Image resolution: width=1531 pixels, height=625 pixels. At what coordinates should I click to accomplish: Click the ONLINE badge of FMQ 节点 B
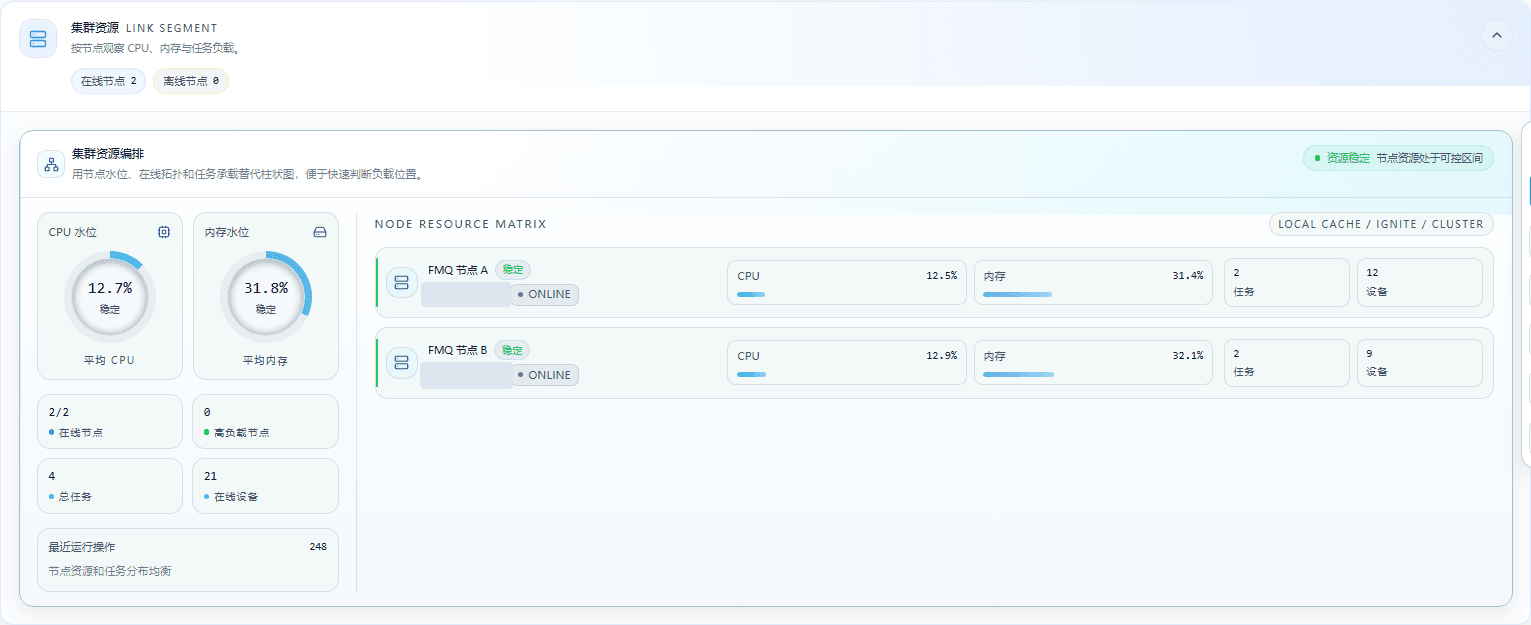(x=545, y=375)
